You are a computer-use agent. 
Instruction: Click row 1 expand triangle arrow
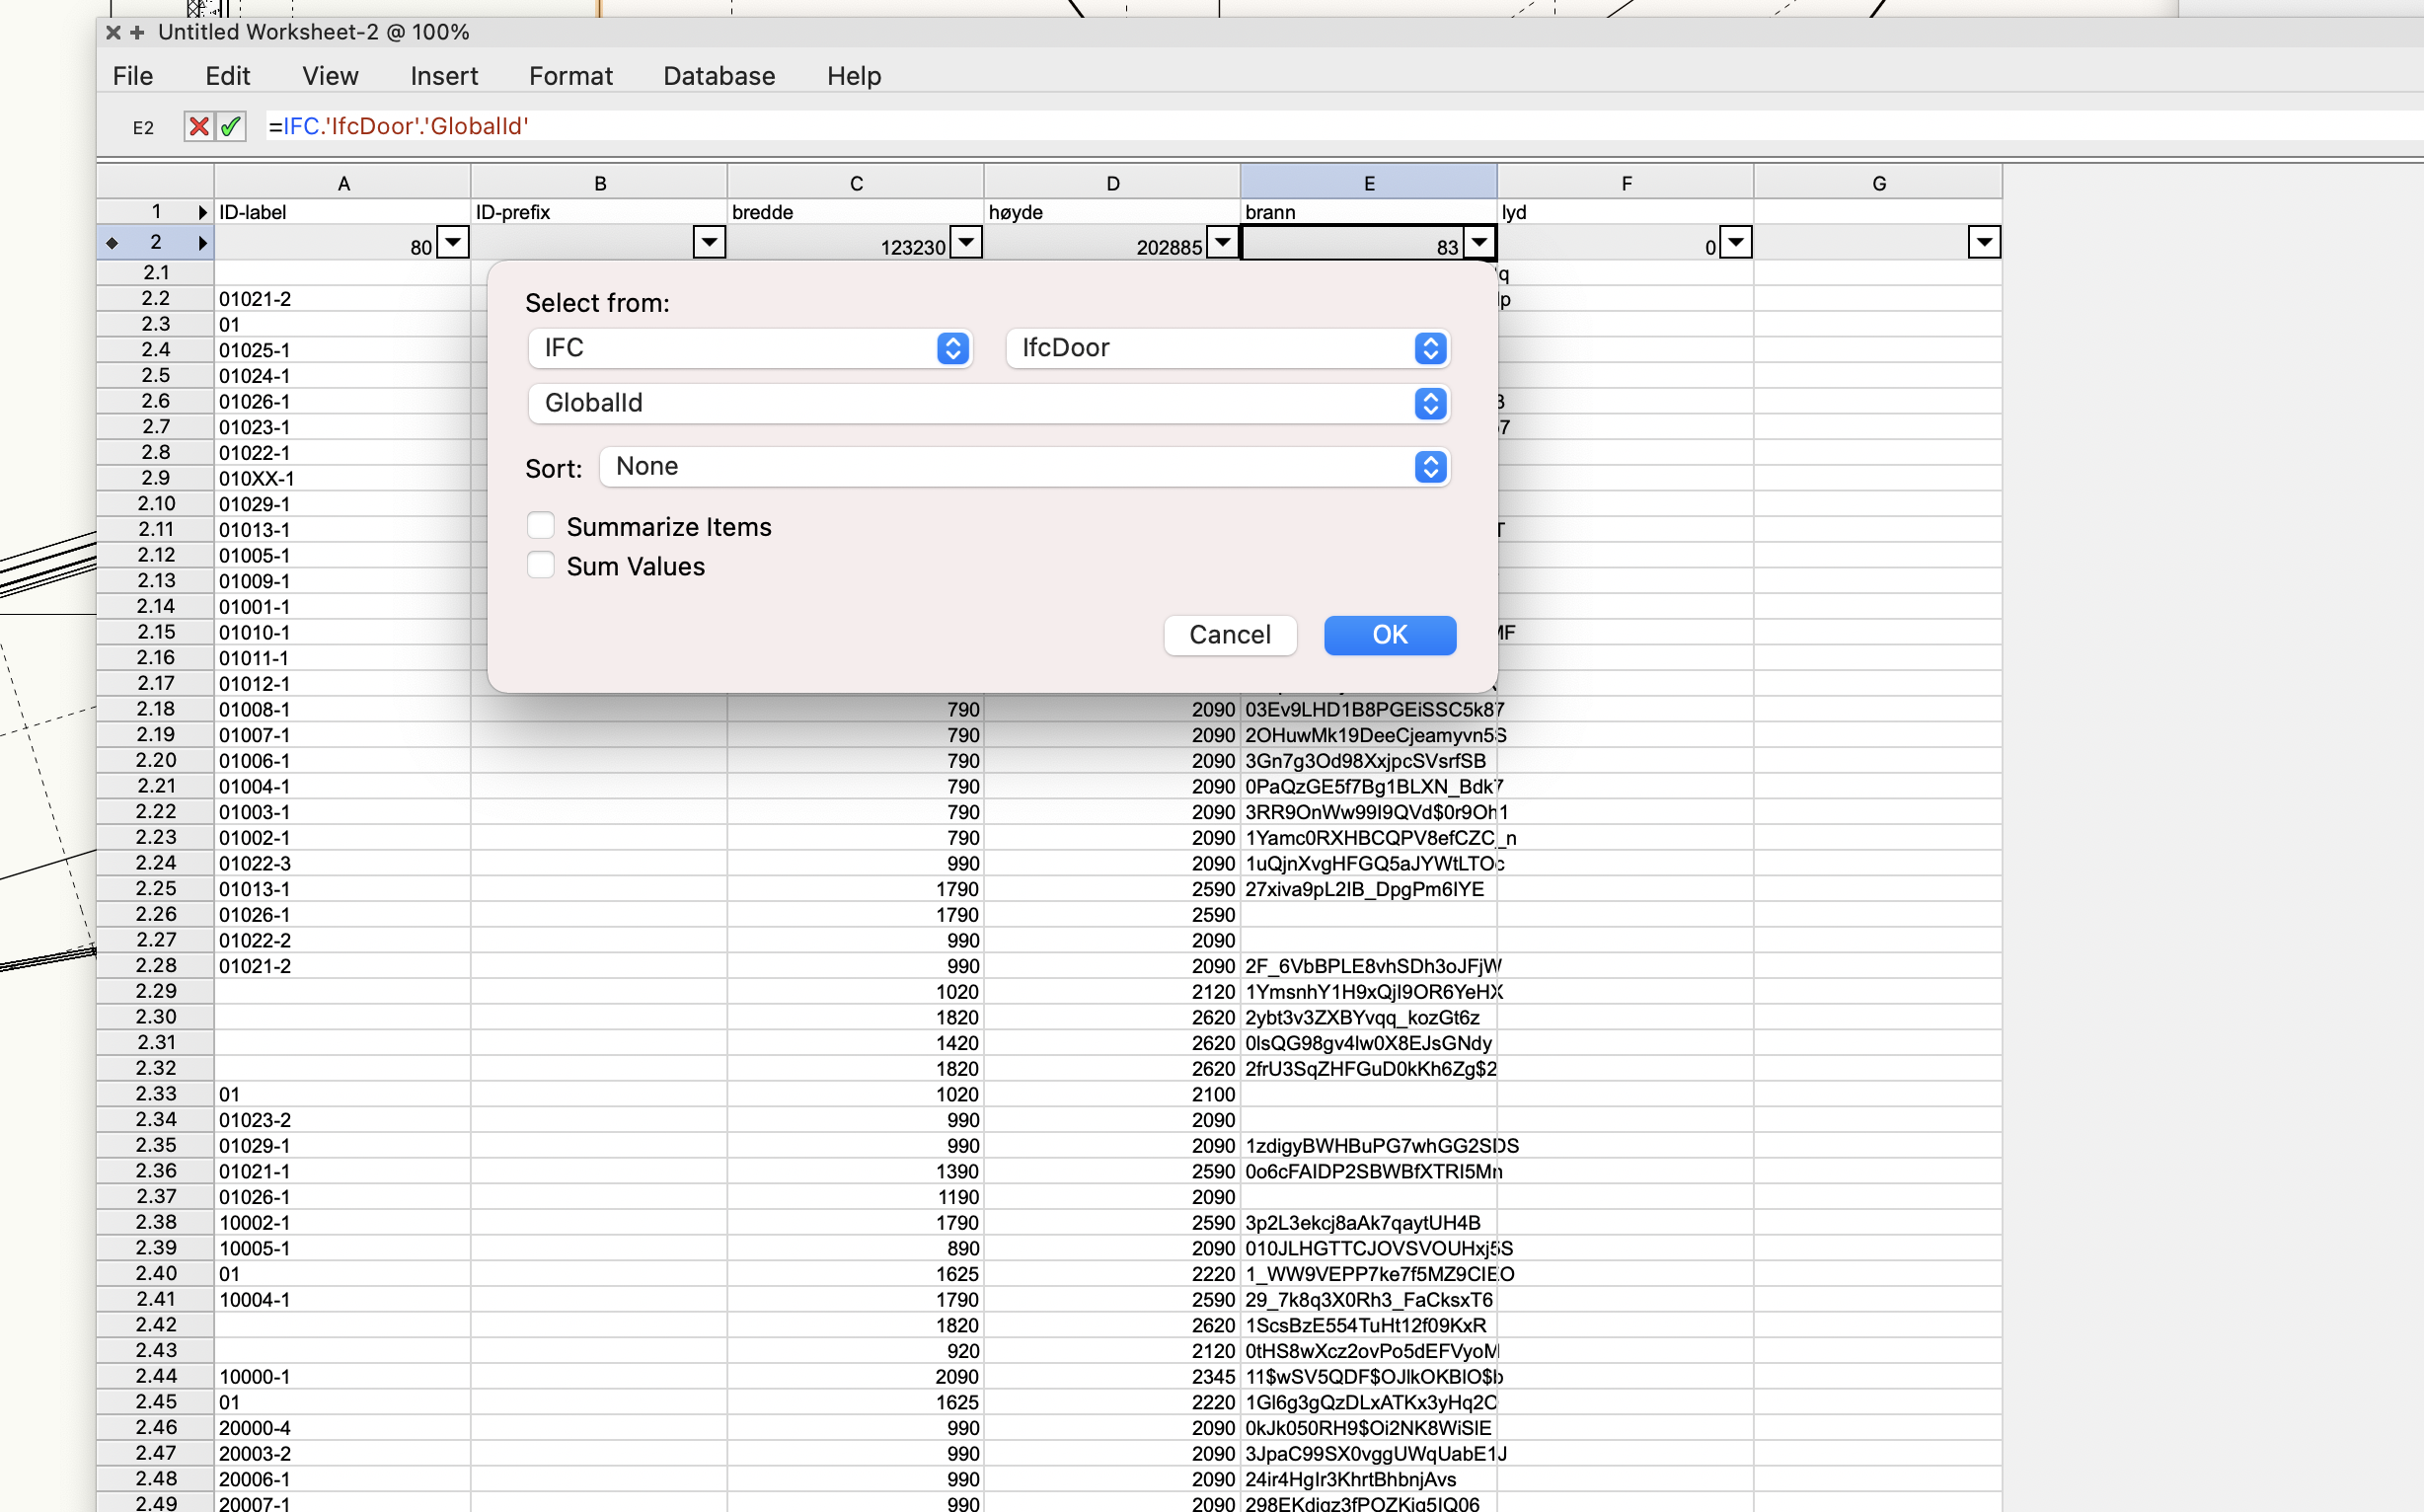203,212
